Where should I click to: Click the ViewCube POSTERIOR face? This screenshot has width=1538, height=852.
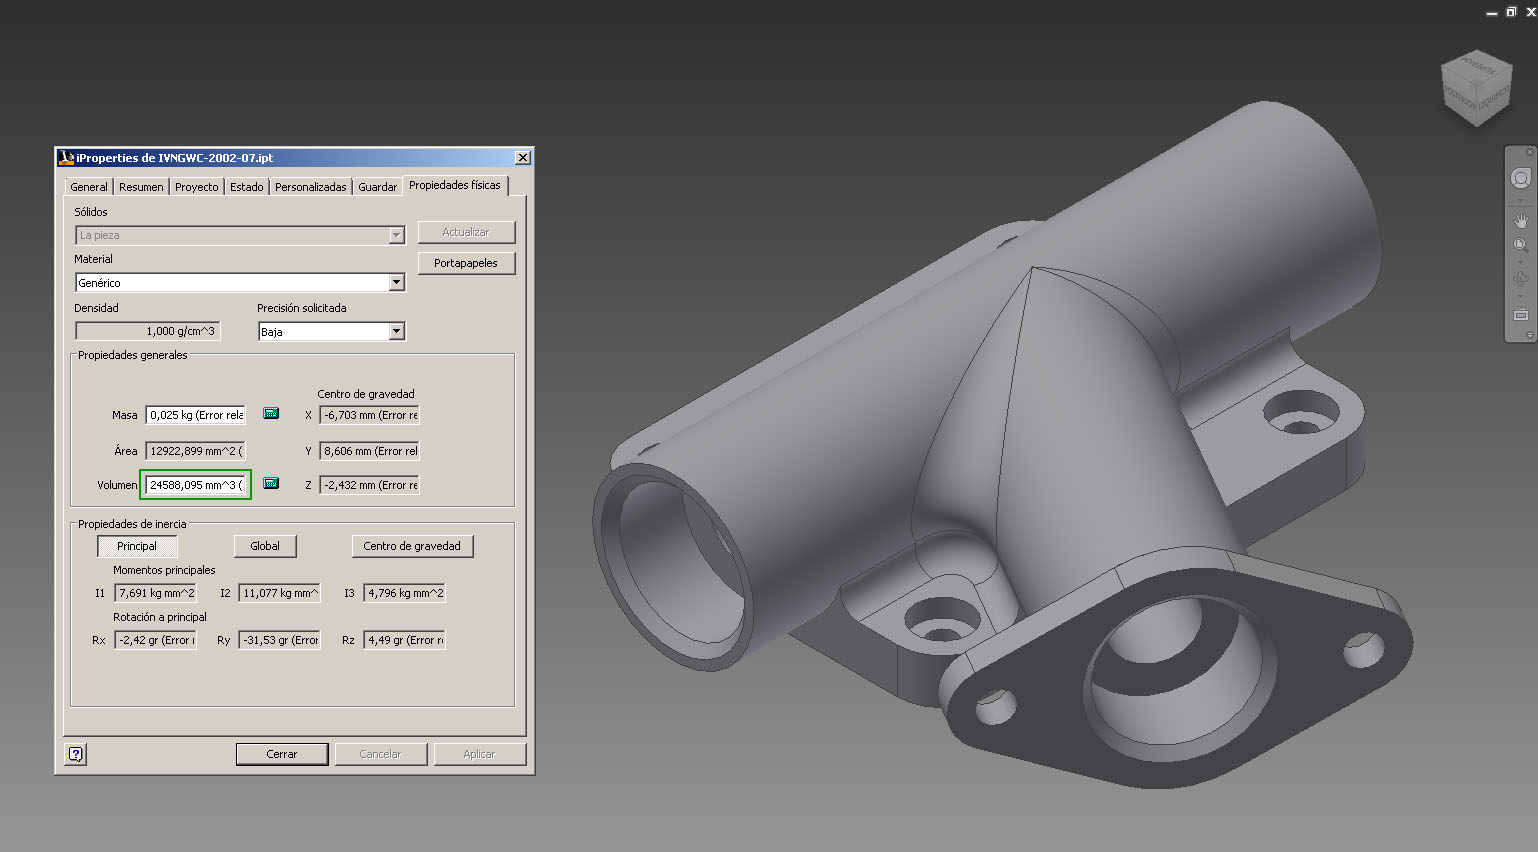click(1459, 95)
